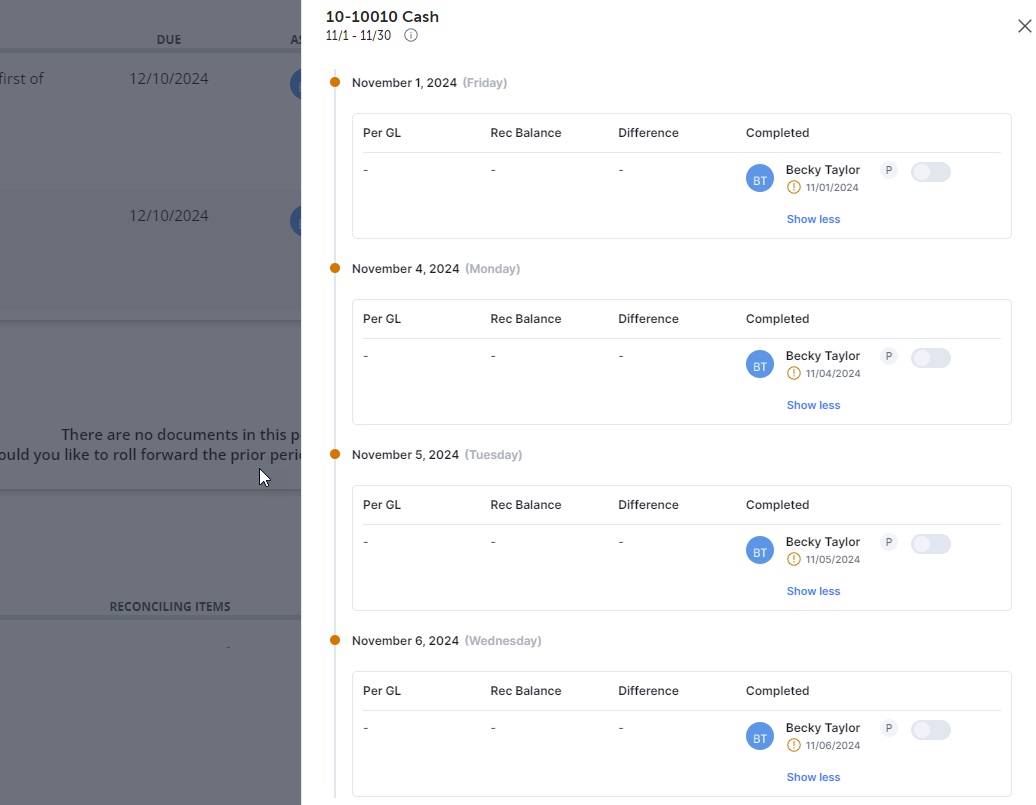This screenshot has height=805, width=1036.
Task: Click the warning icon next to 11/01/2024
Action: [794, 187]
